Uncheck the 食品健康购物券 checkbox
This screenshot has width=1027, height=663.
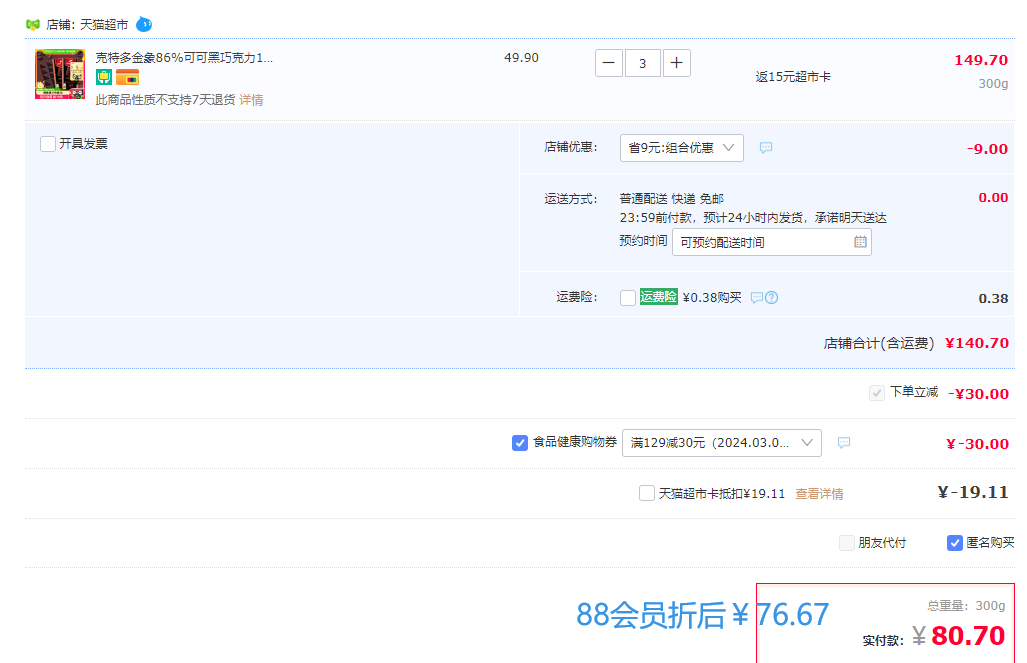[x=519, y=444]
